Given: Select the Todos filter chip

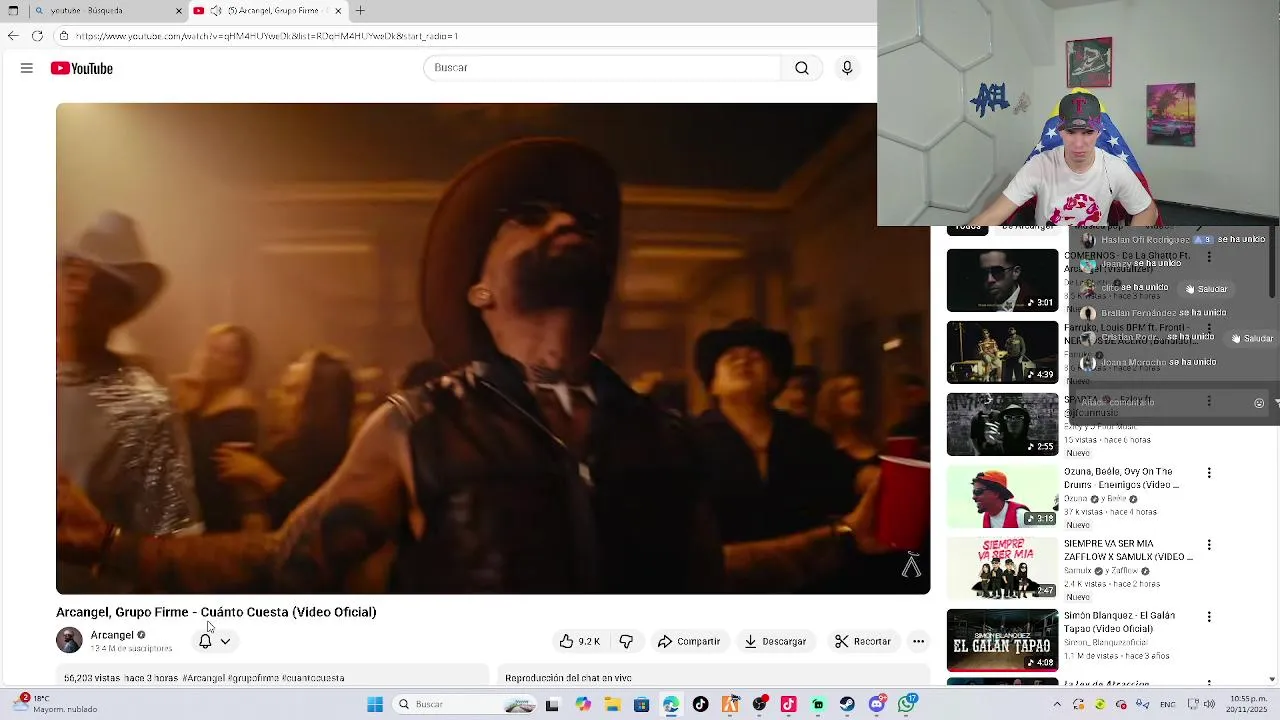Looking at the screenshot, I should (967, 228).
